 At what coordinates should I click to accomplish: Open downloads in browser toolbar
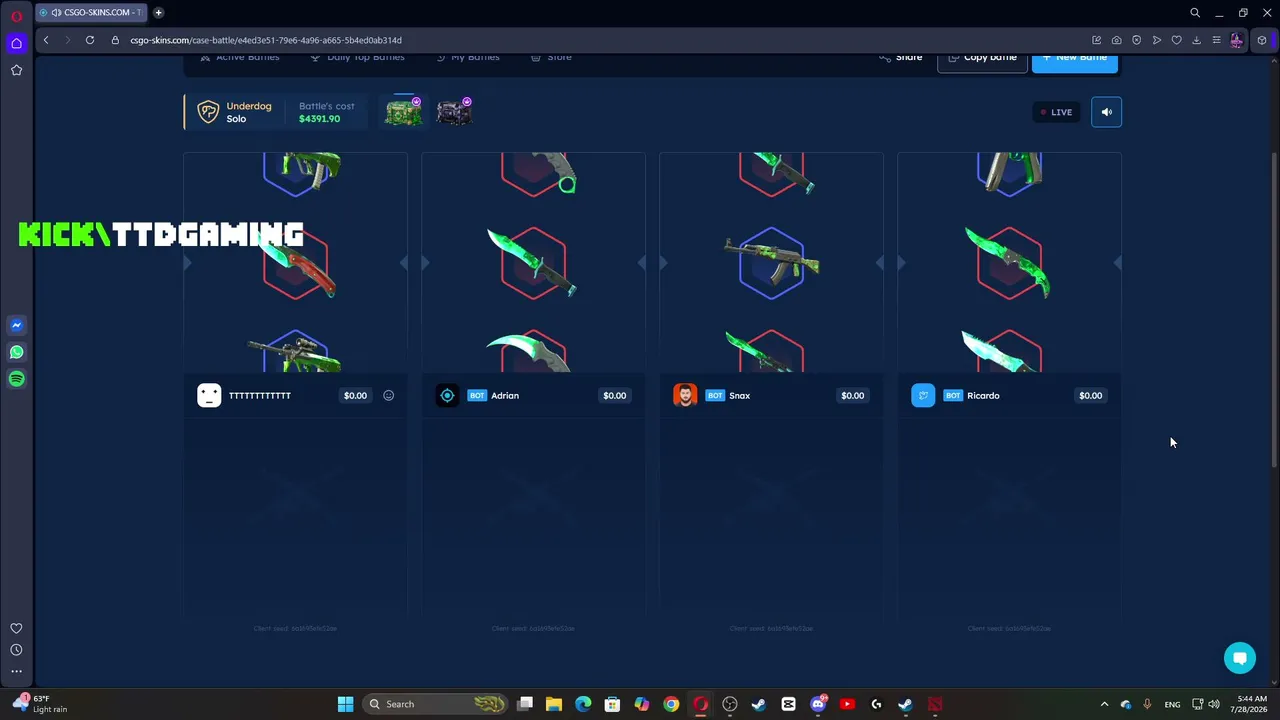[x=1196, y=40]
